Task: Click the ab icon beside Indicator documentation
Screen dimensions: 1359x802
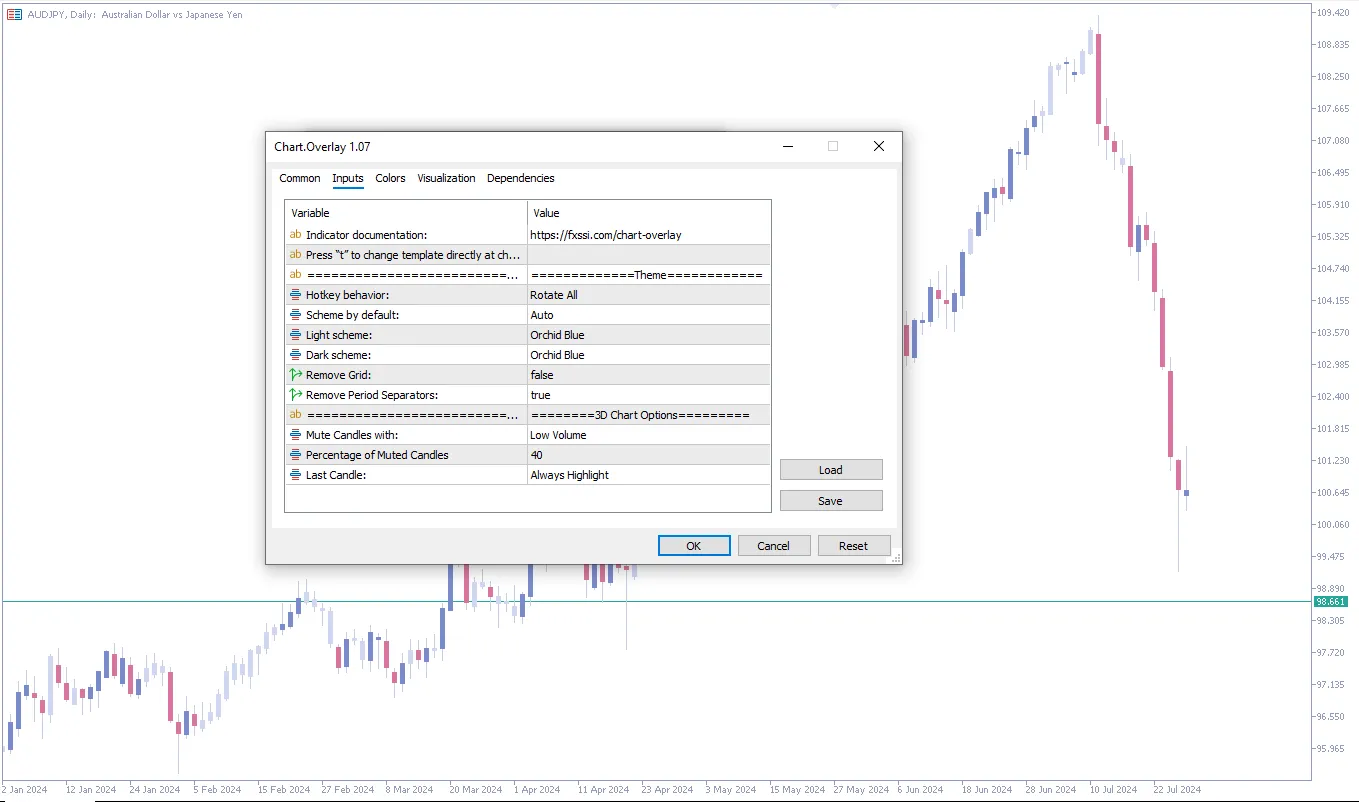Action: coord(295,234)
